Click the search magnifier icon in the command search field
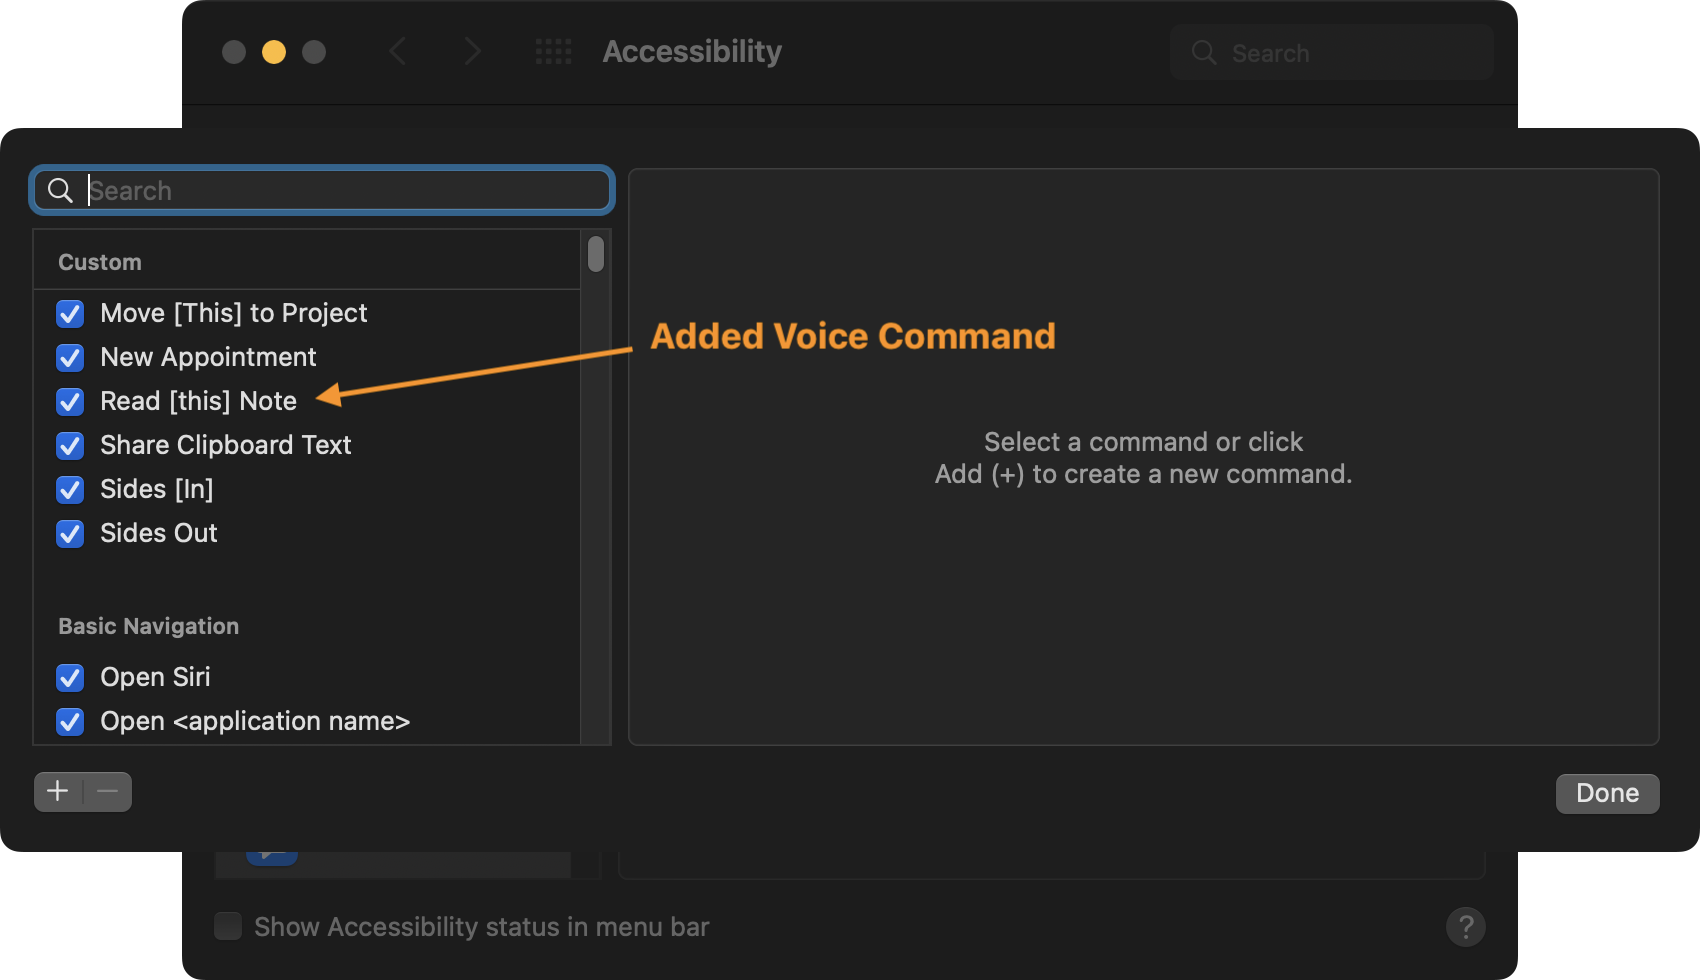The image size is (1700, 980). coord(60,190)
